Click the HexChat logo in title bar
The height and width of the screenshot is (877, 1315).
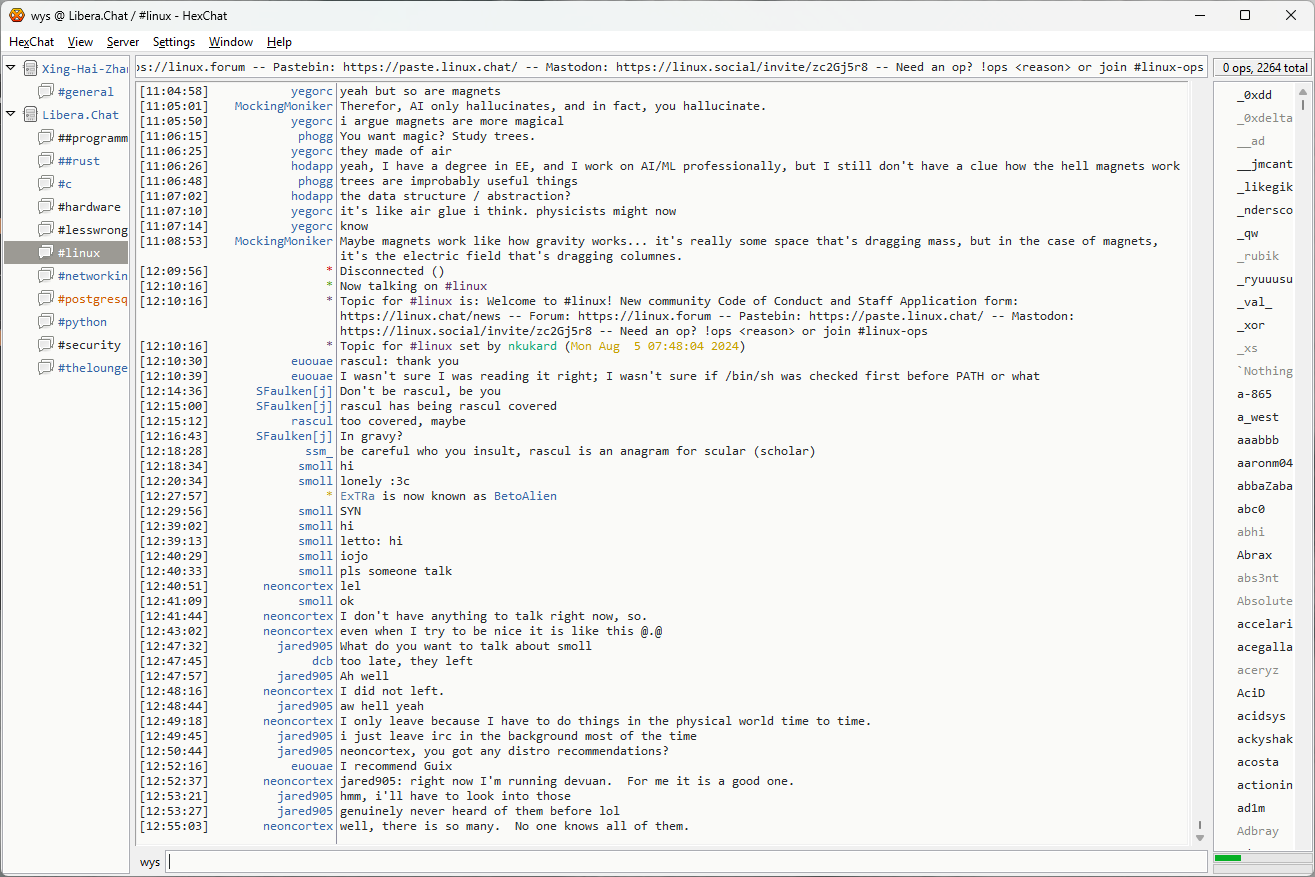pyautogui.click(x=16, y=15)
